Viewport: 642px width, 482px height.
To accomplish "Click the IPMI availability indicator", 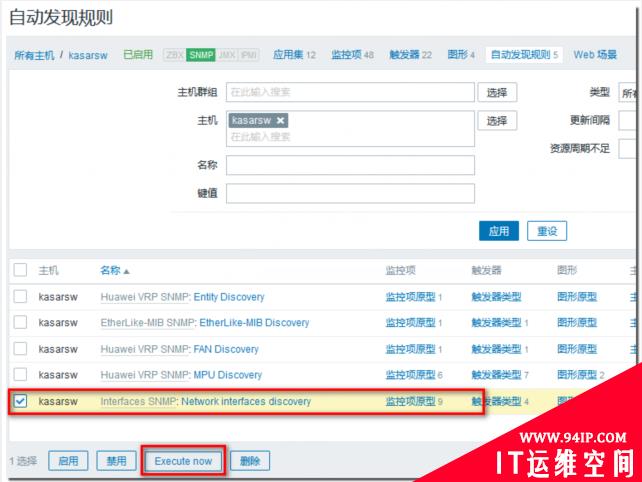I will point(249,55).
